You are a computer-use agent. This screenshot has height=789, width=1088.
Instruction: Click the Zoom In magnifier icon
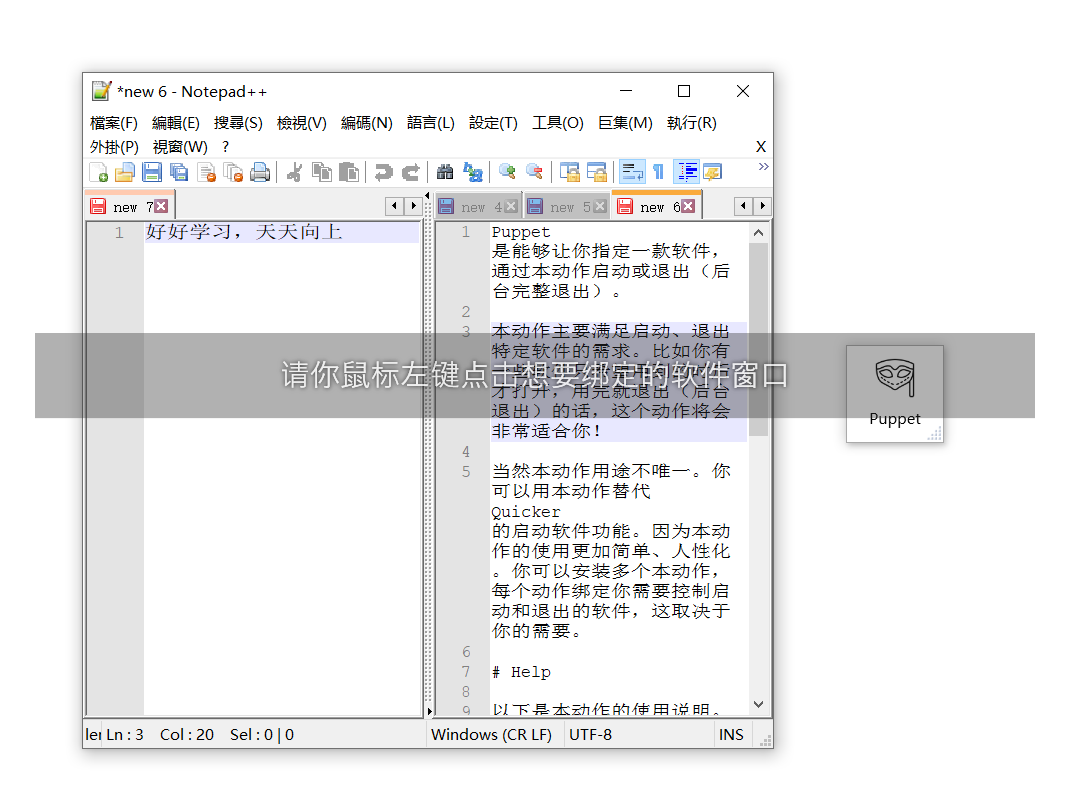507,172
